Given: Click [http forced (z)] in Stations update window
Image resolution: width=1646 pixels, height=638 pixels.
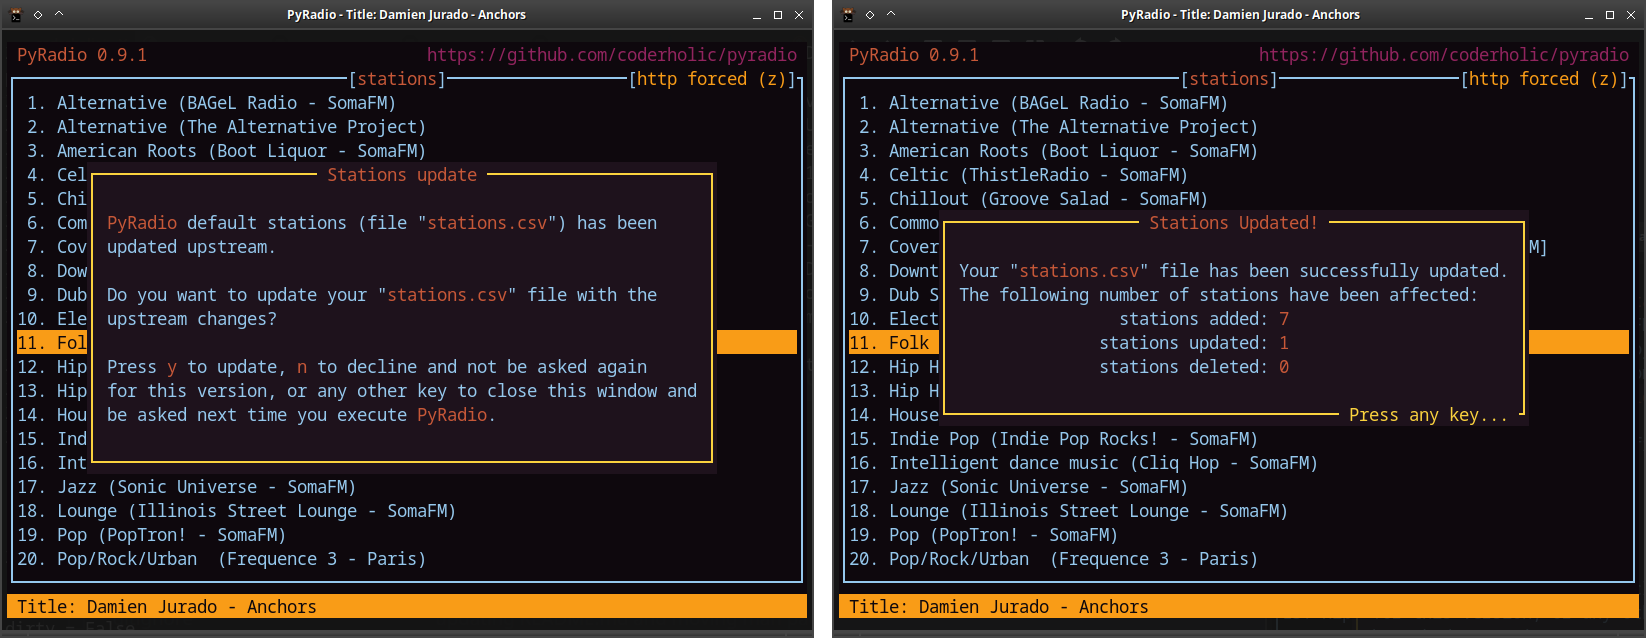Looking at the screenshot, I should [712, 79].
